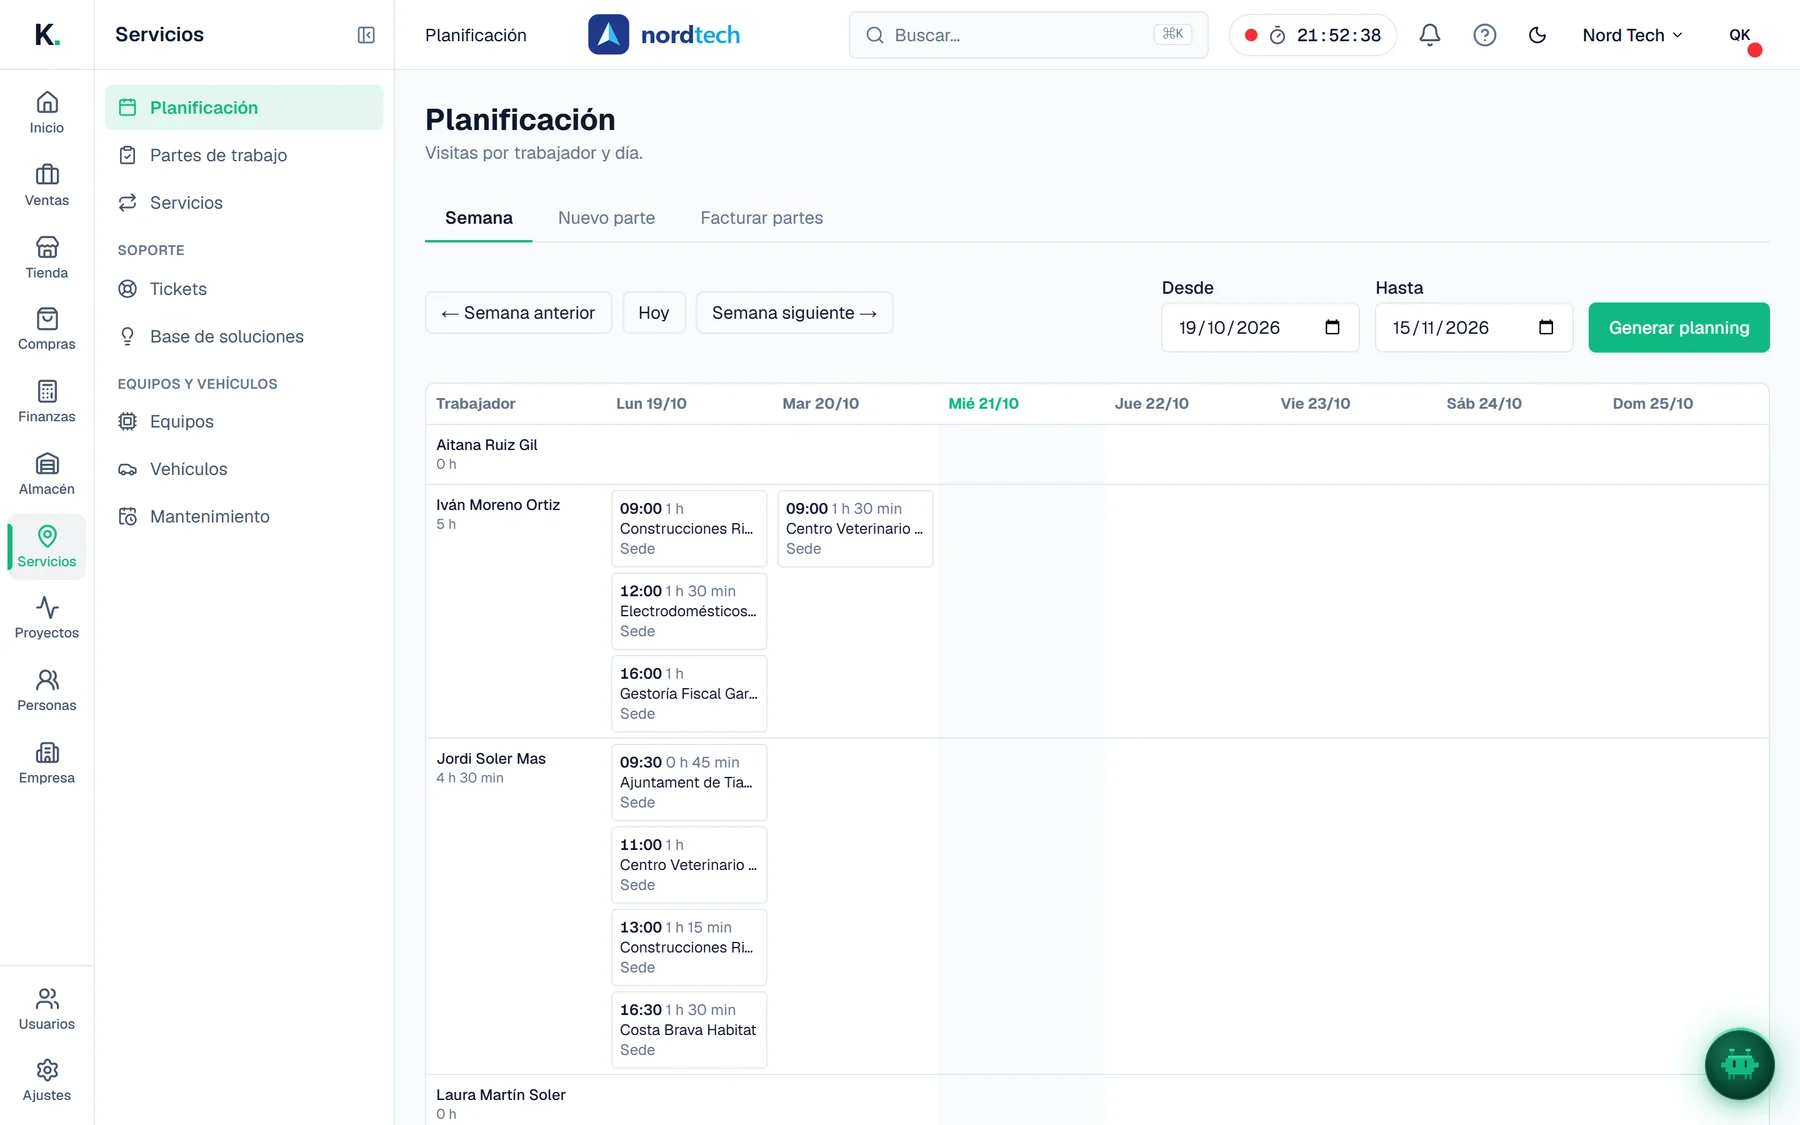This screenshot has width=1800, height=1125.
Task: Open Tickets under Soporte
Action: (244, 289)
